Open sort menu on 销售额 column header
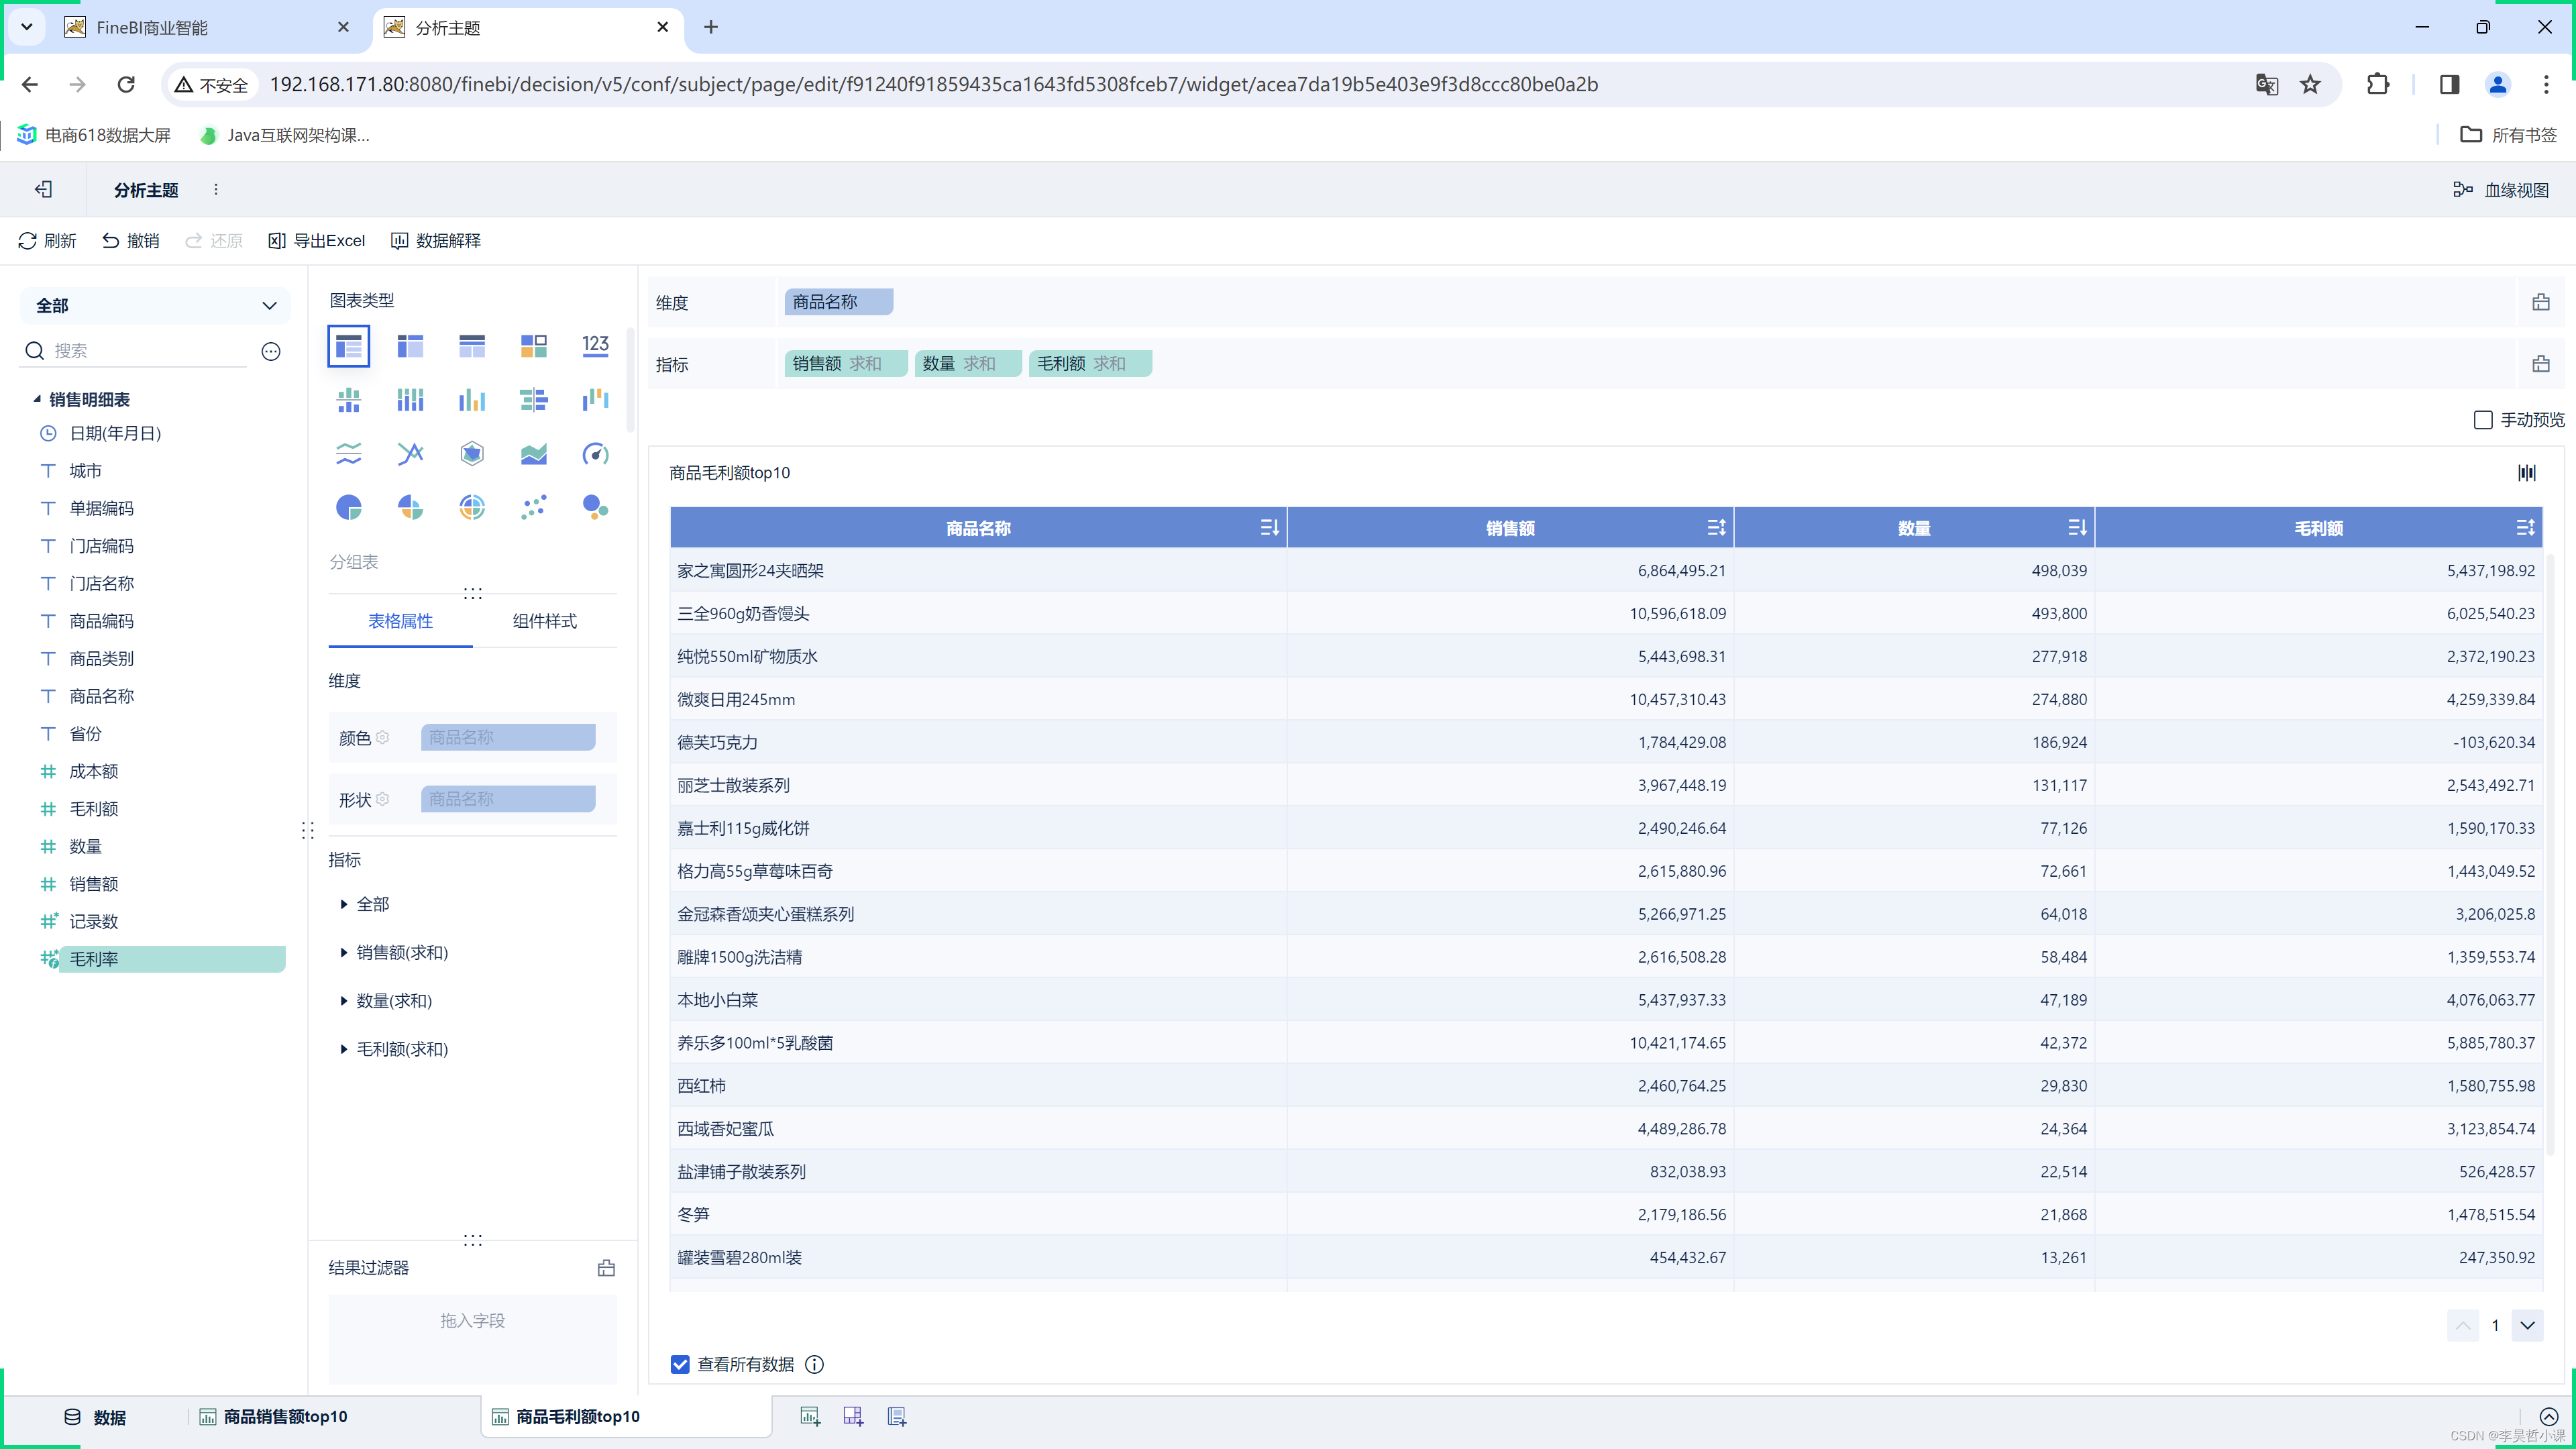Viewport: 2576px width, 1449px height. [1716, 527]
